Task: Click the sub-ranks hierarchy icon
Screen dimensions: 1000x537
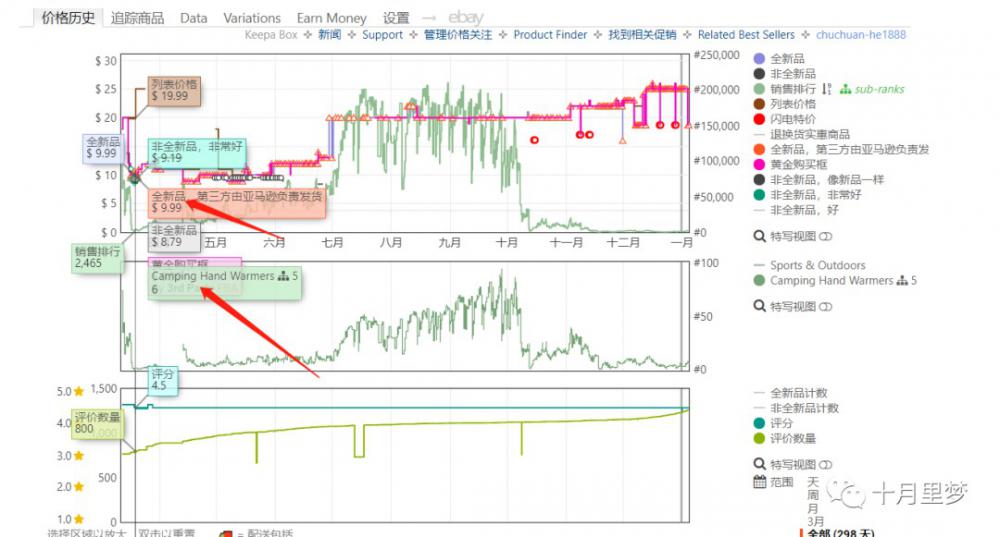Action: tap(845, 89)
